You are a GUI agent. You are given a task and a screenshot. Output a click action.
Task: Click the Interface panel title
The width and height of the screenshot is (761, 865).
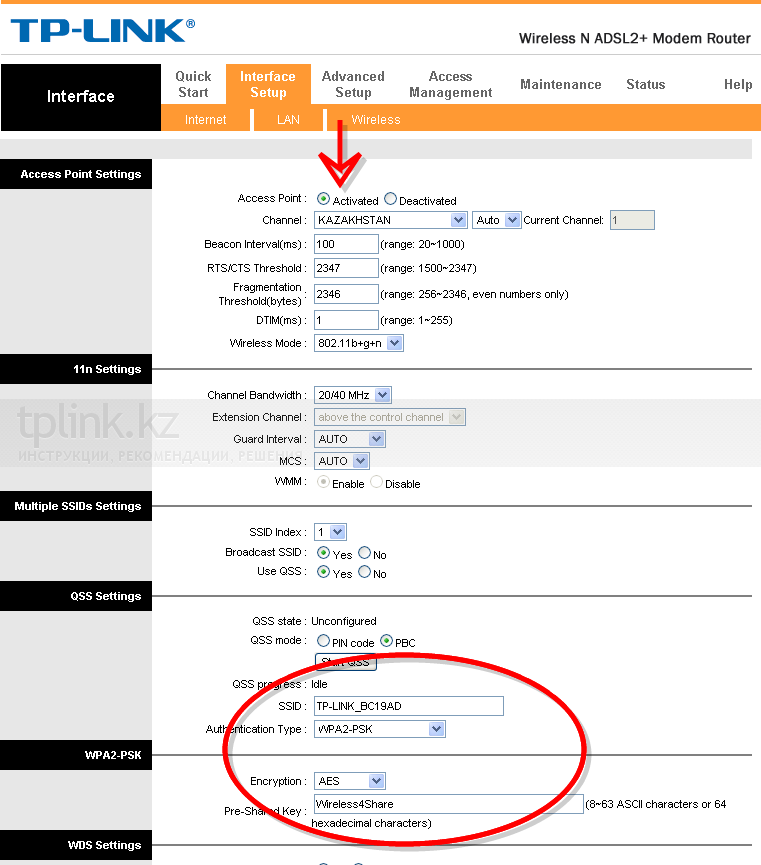point(81,97)
